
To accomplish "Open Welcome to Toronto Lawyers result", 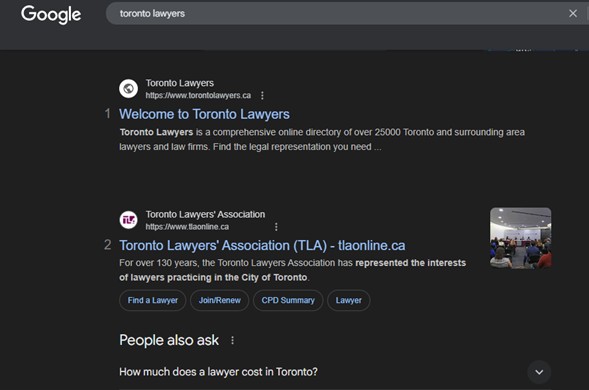I will tap(204, 114).
